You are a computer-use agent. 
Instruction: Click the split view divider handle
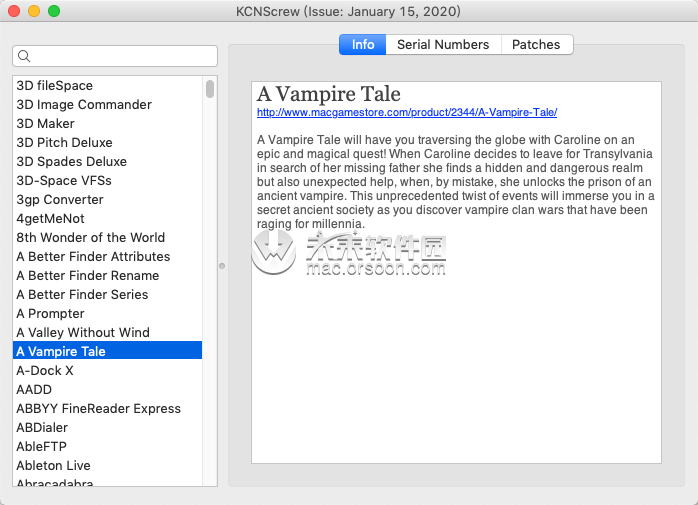(222, 266)
